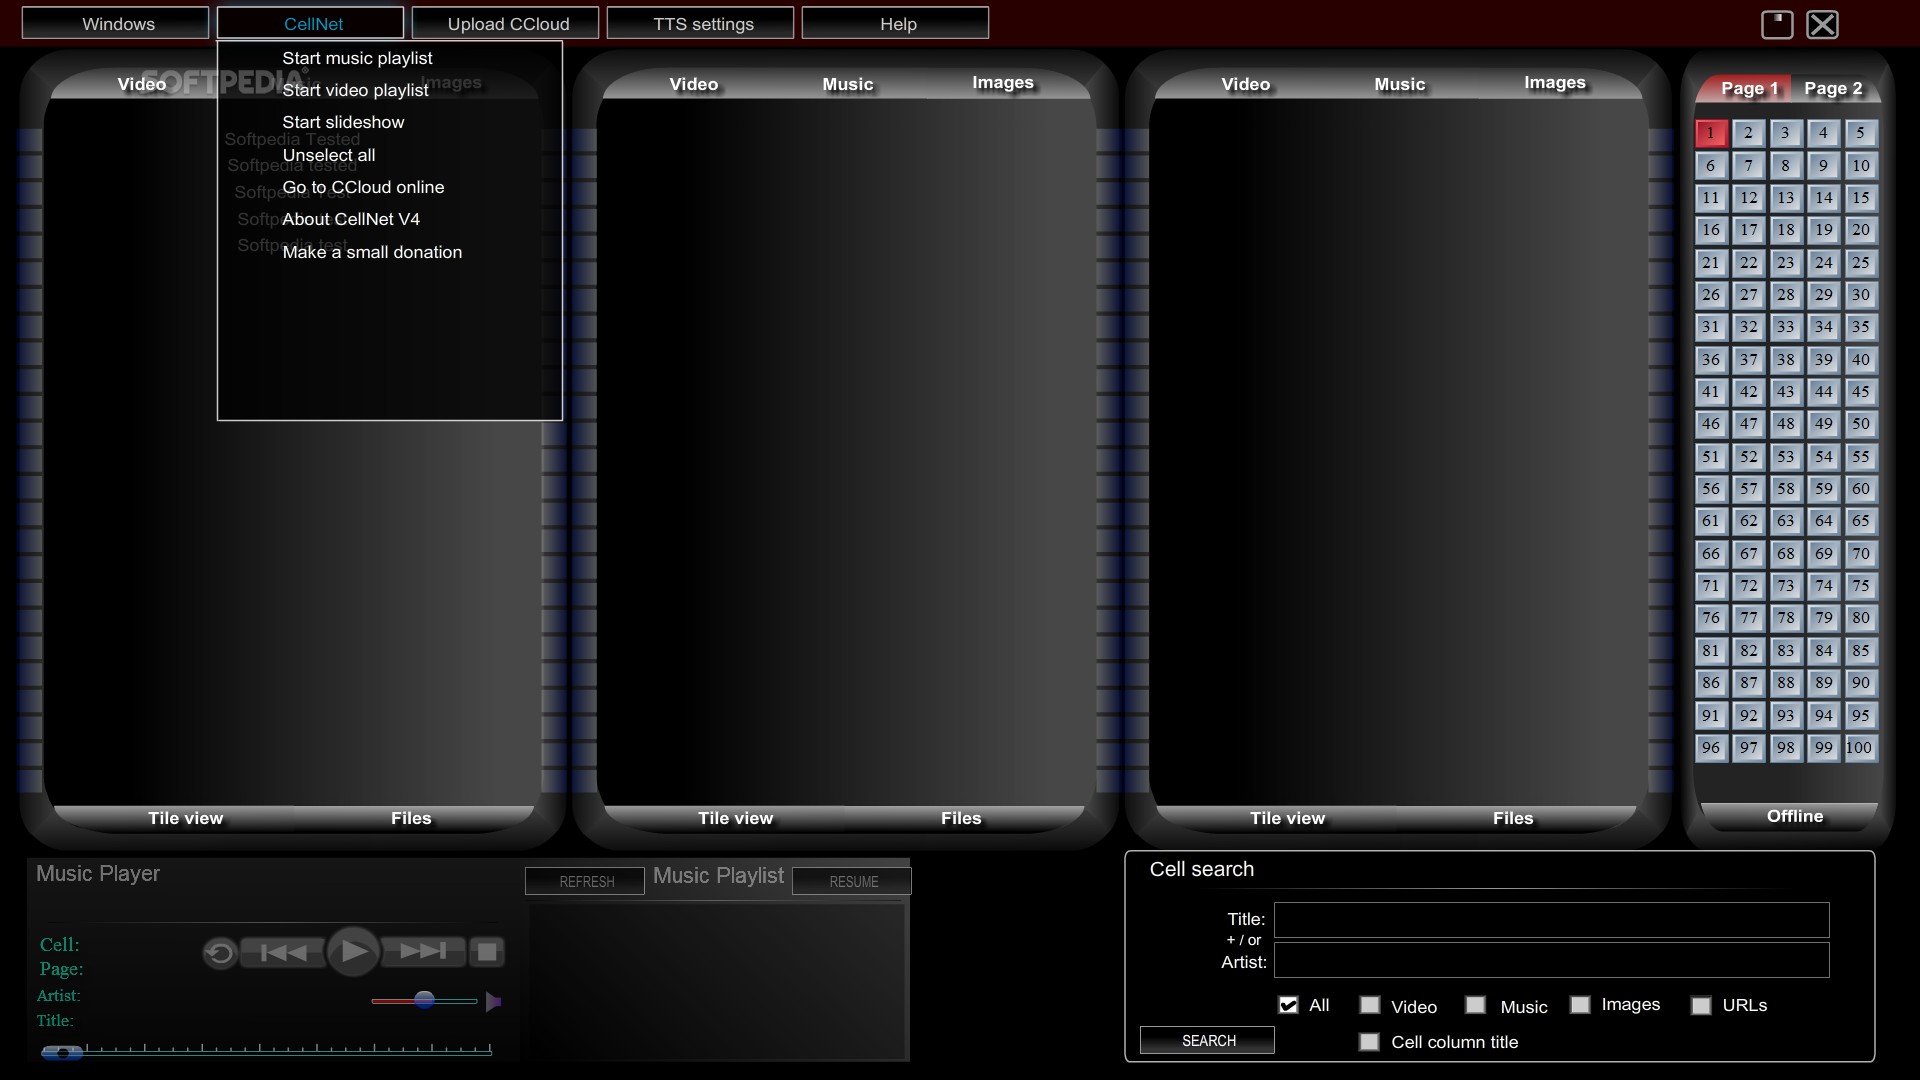Screen dimensions: 1920x1080
Task: Open the Upload CCloud menu
Action: click(x=506, y=23)
